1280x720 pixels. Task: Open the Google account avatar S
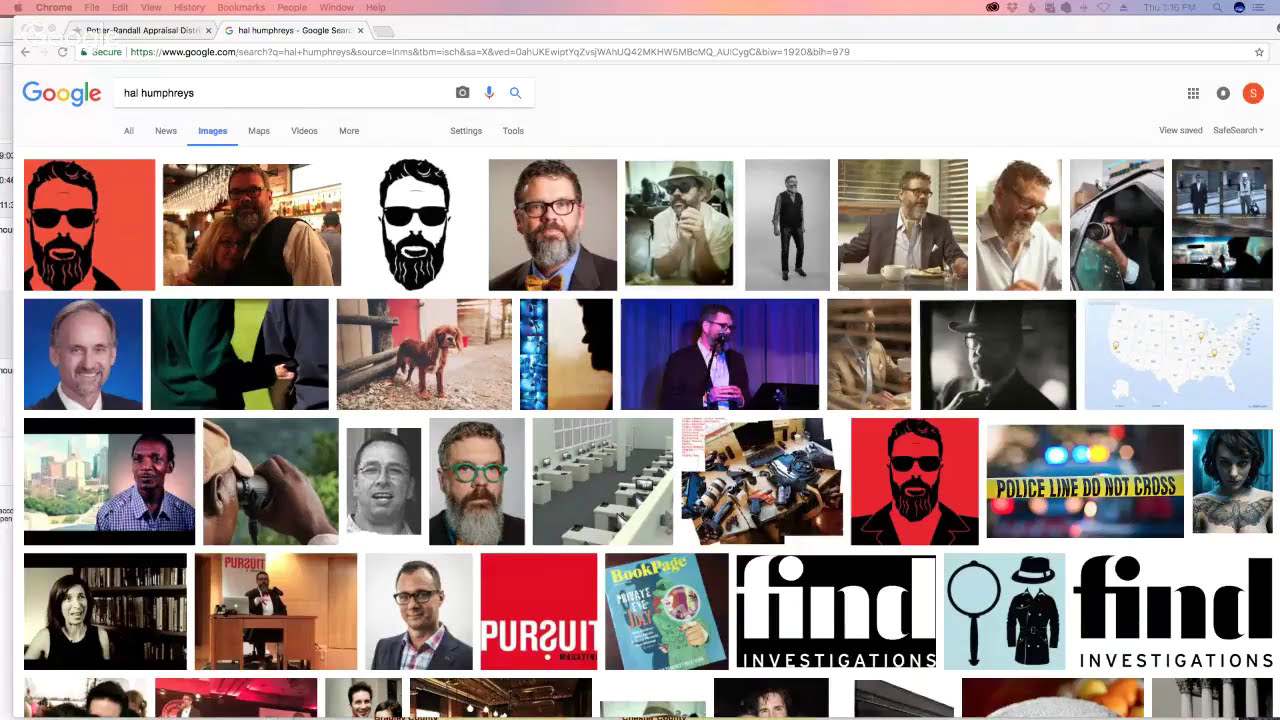[x=1253, y=93]
